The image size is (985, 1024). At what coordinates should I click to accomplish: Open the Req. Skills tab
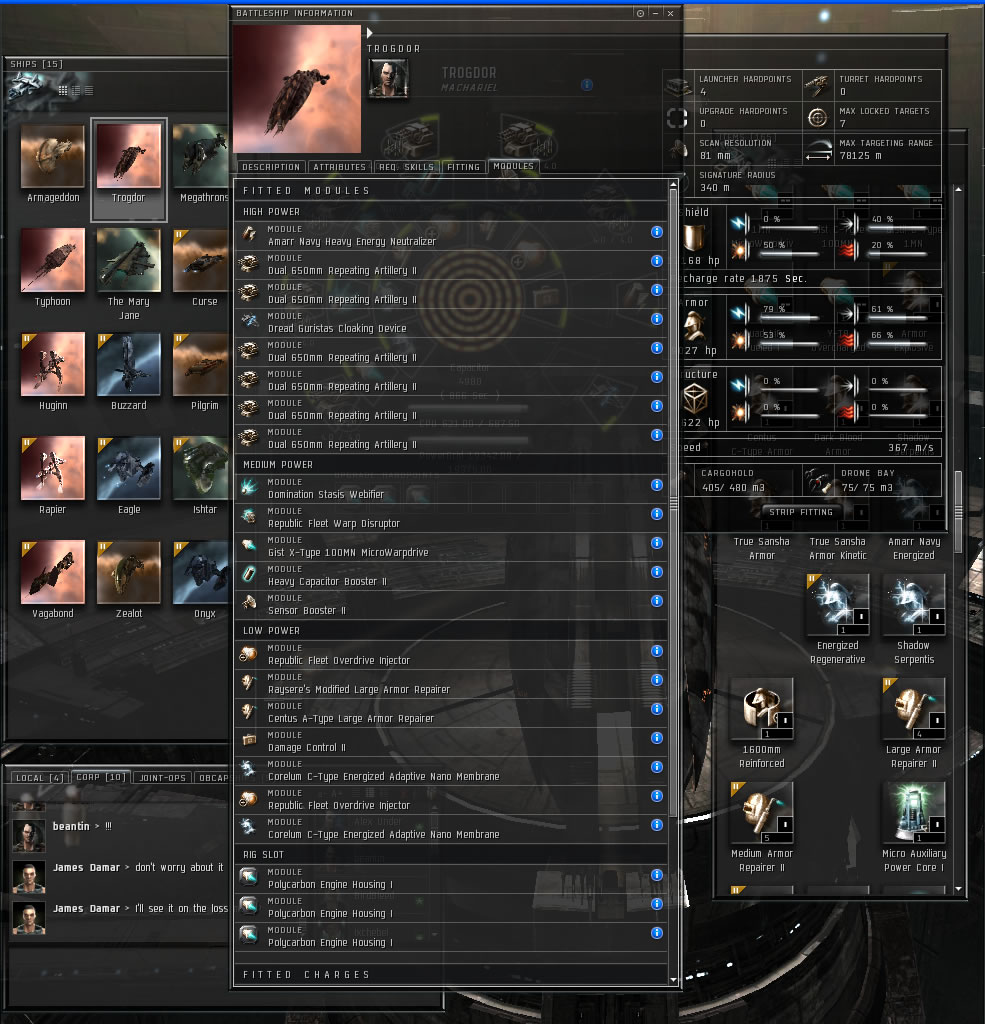(x=406, y=167)
